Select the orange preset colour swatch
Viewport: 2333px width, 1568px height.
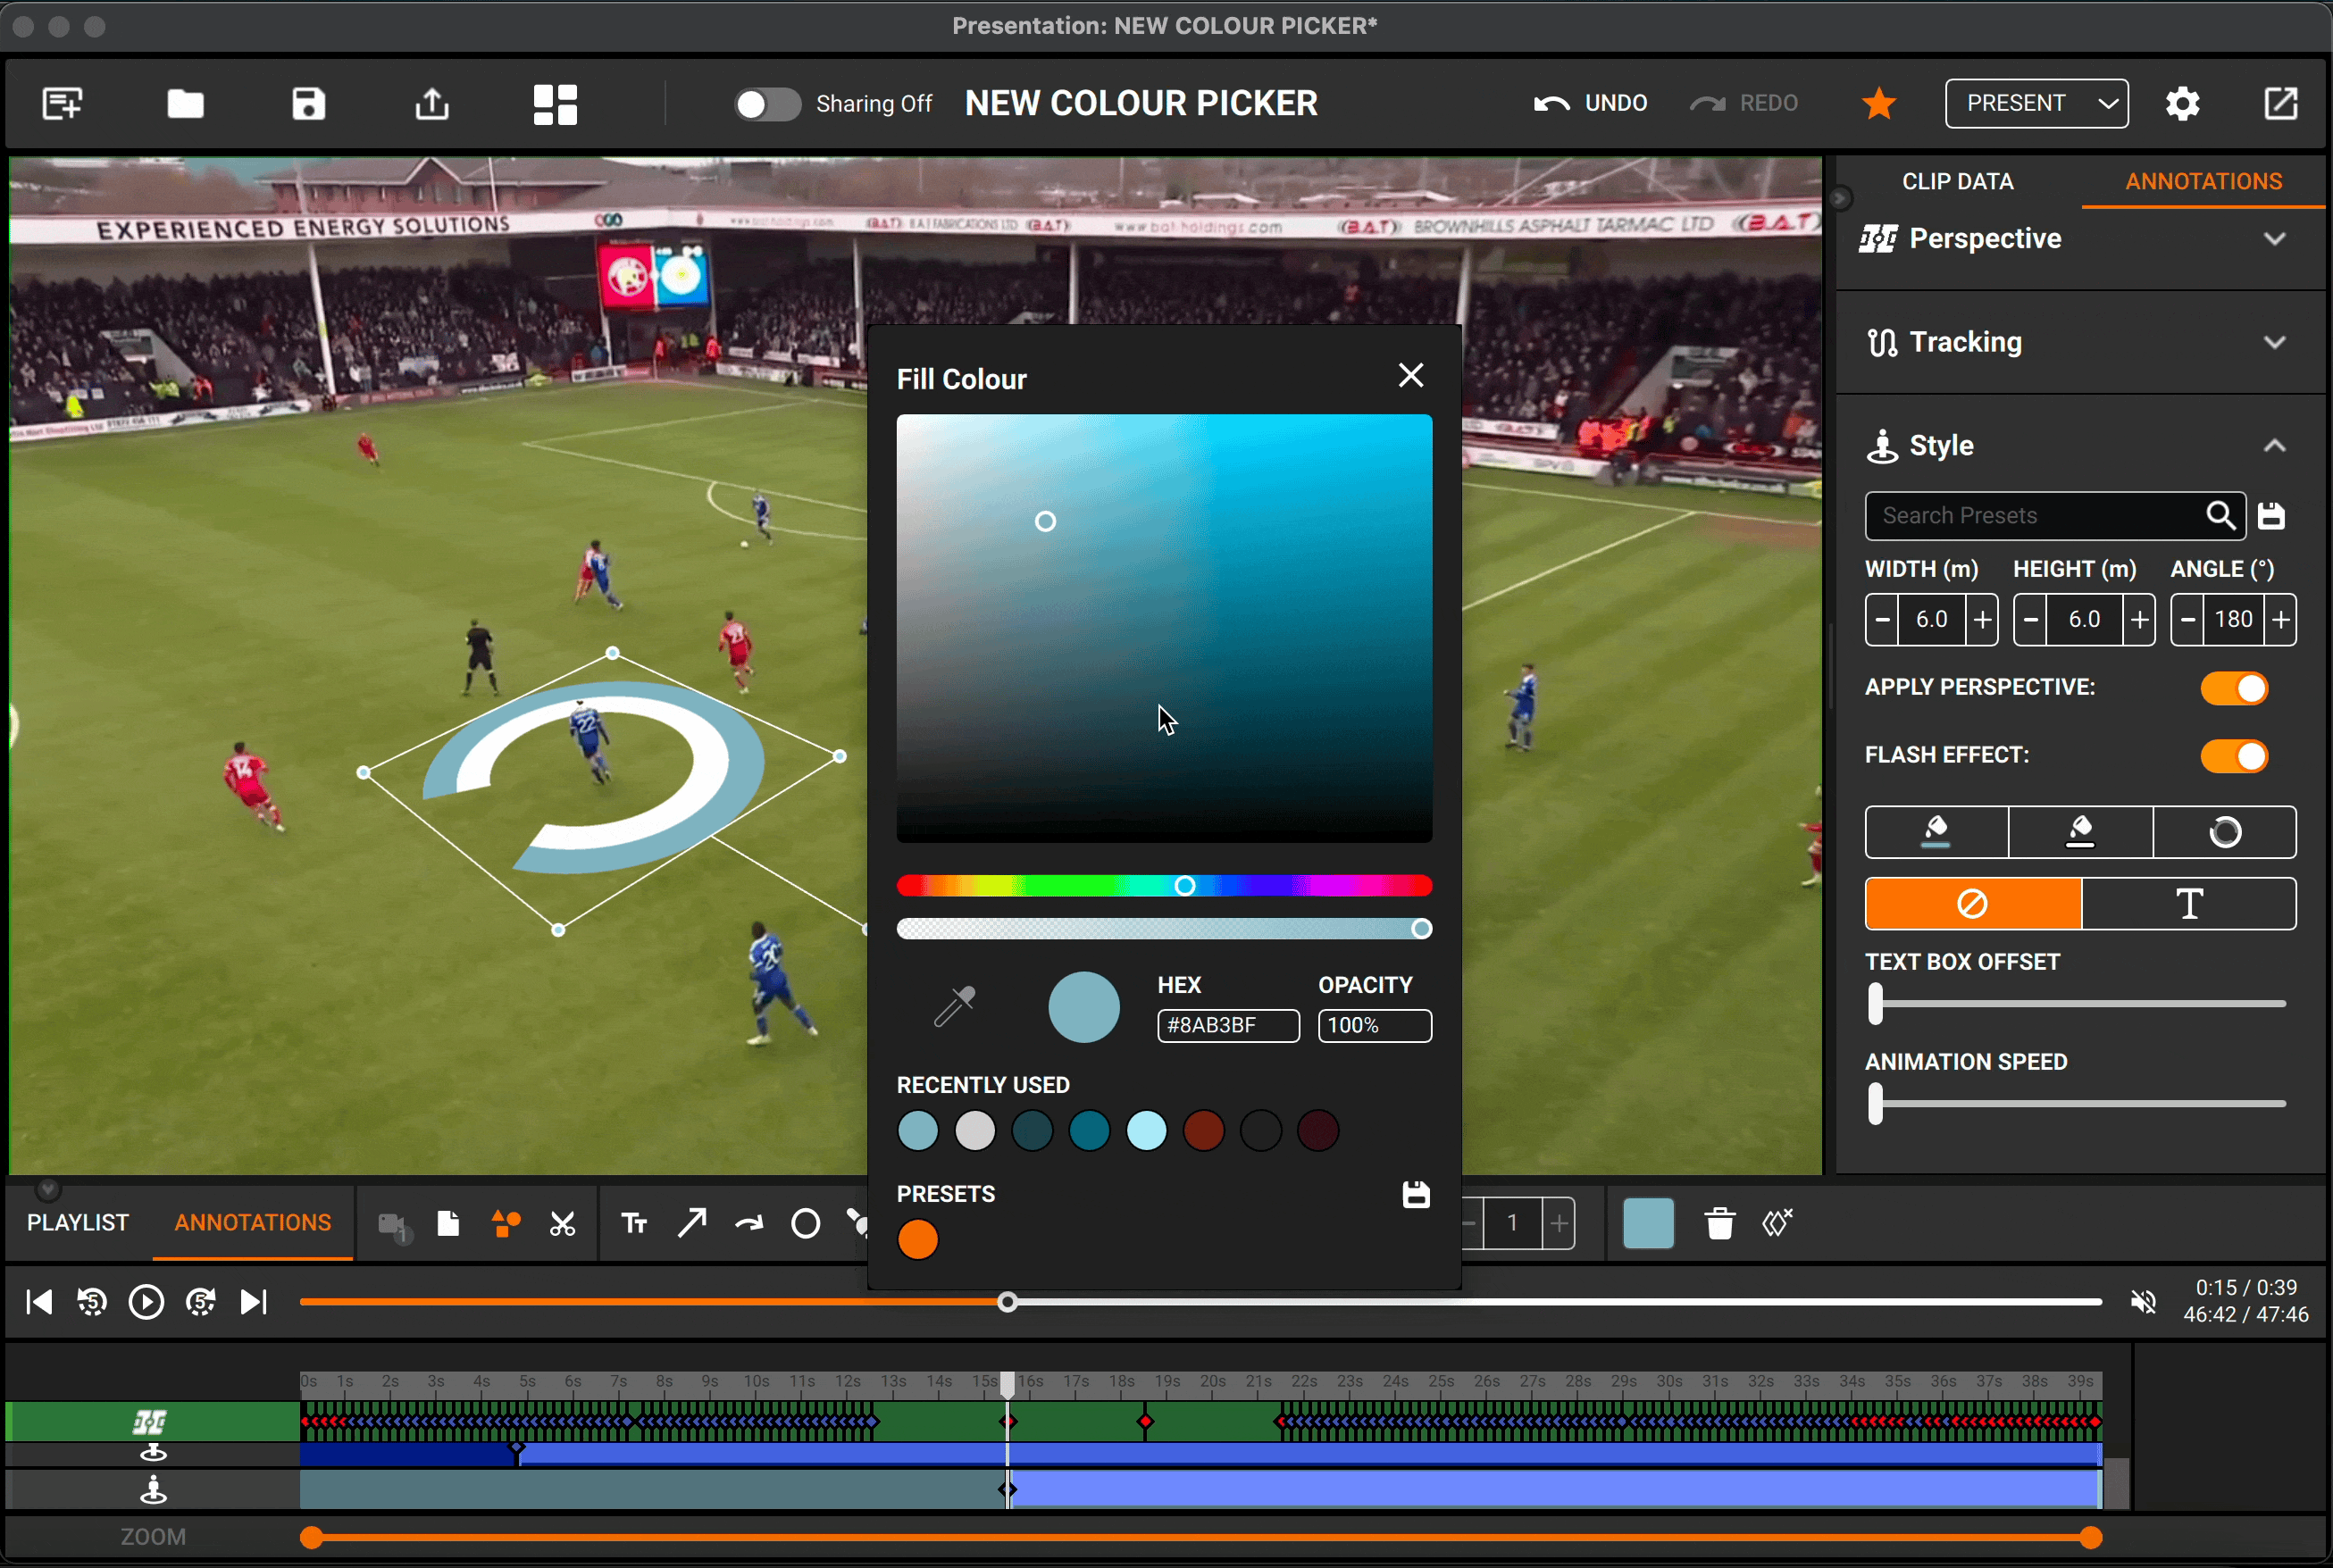[917, 1239]
